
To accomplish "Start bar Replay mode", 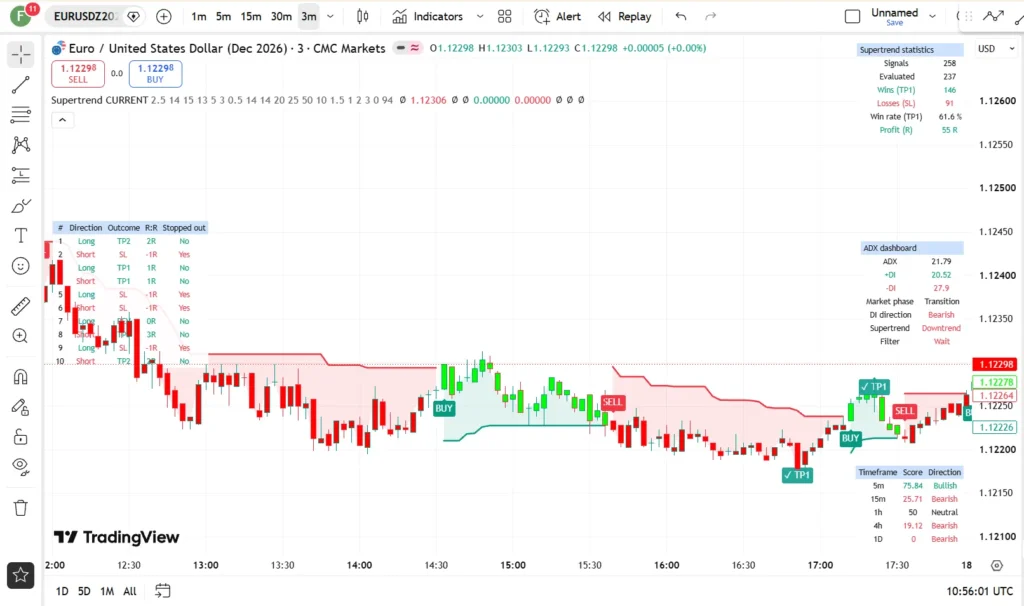I will [625, 17].
